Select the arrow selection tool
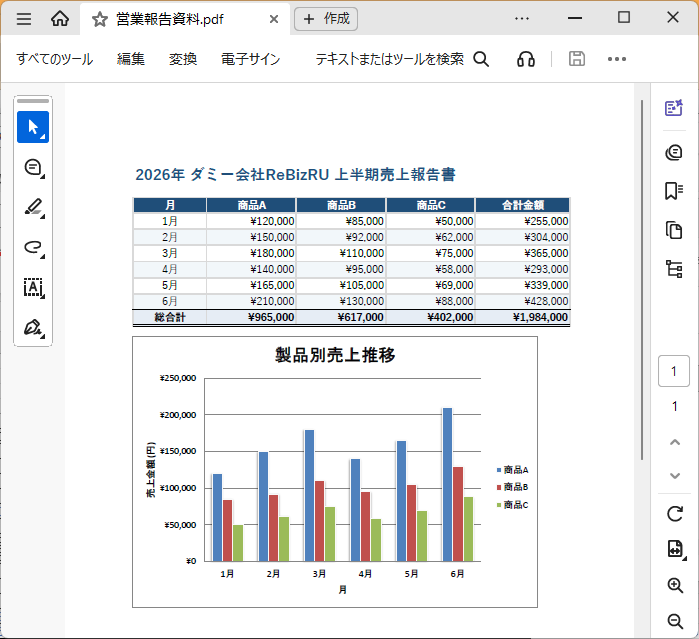Viewport: 699px width, 639px height. [x=33, y=127]
